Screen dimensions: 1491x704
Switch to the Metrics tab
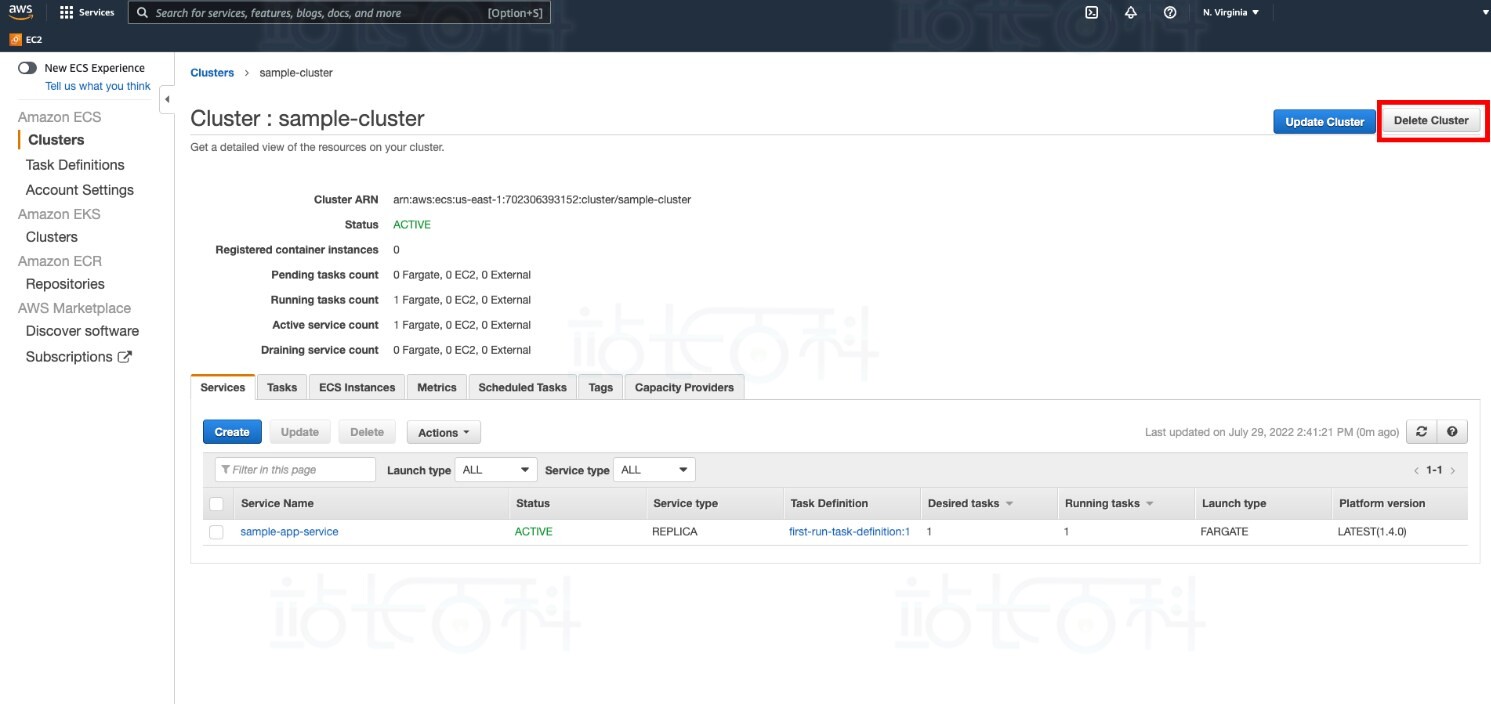[x=437, y=387]
